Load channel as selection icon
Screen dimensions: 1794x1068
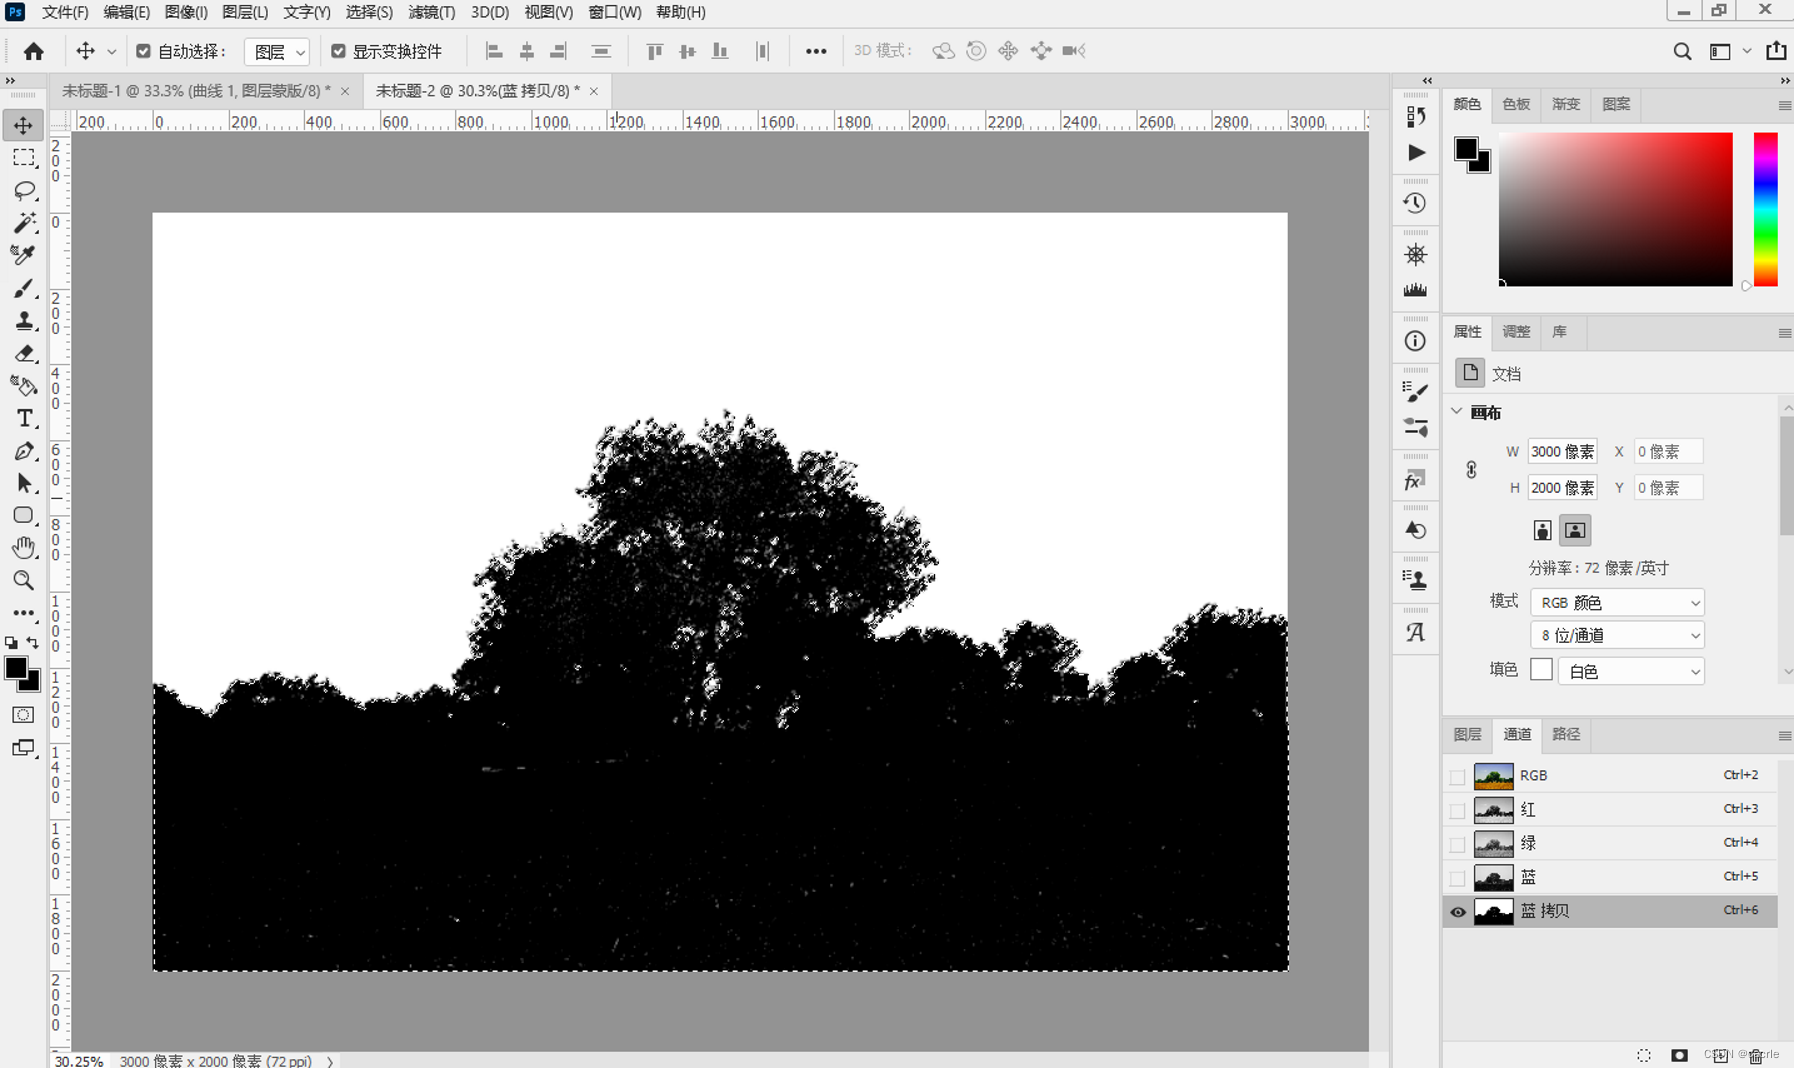(x=1644, y=1055)
